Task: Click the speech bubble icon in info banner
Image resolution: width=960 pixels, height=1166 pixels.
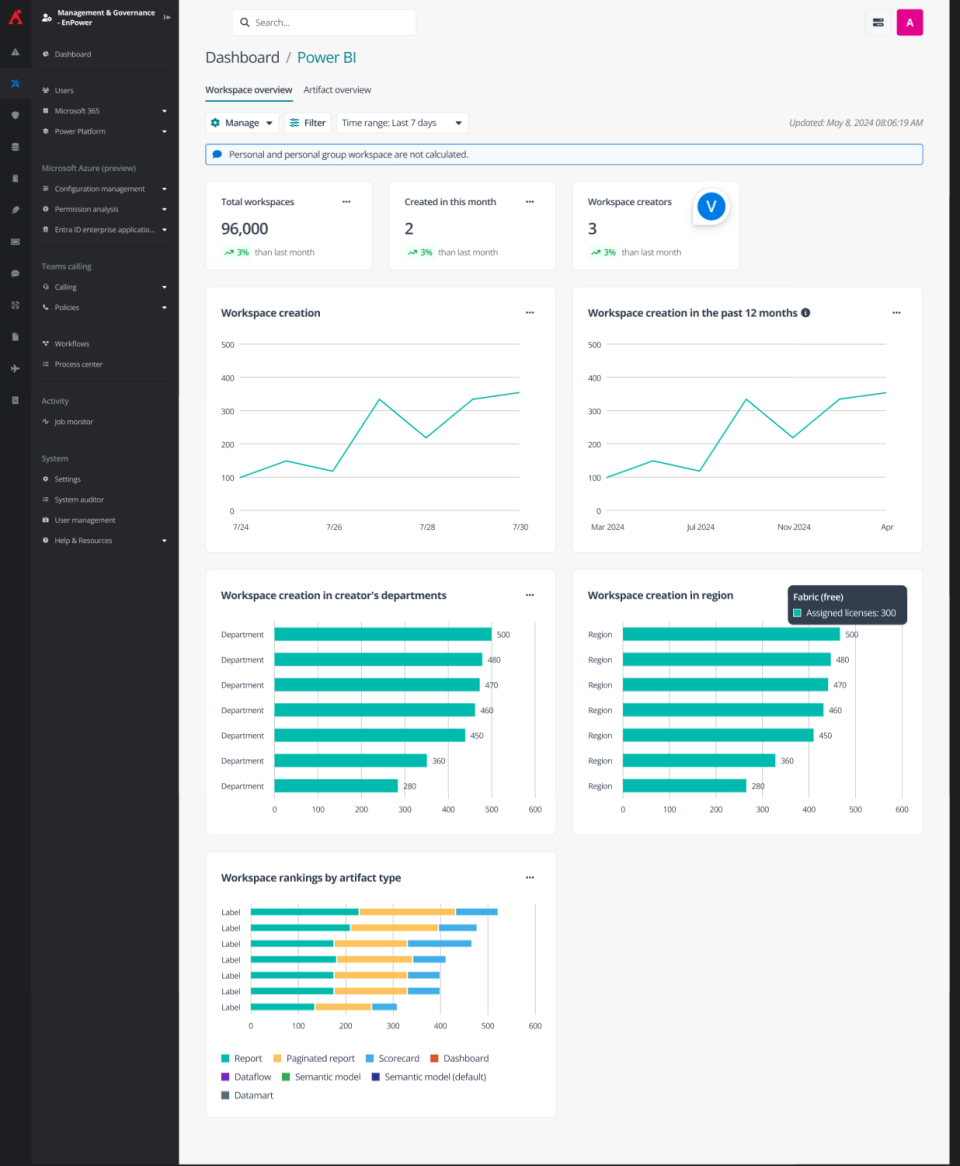Action: 217,155
